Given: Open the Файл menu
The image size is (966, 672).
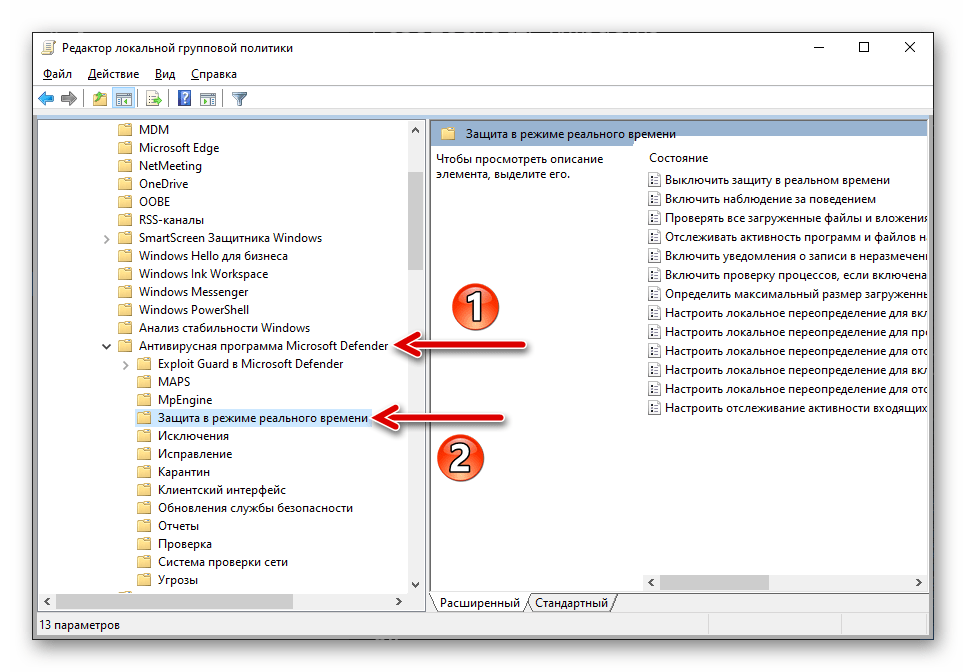Looking at the screenshot, I should [57, 74].
